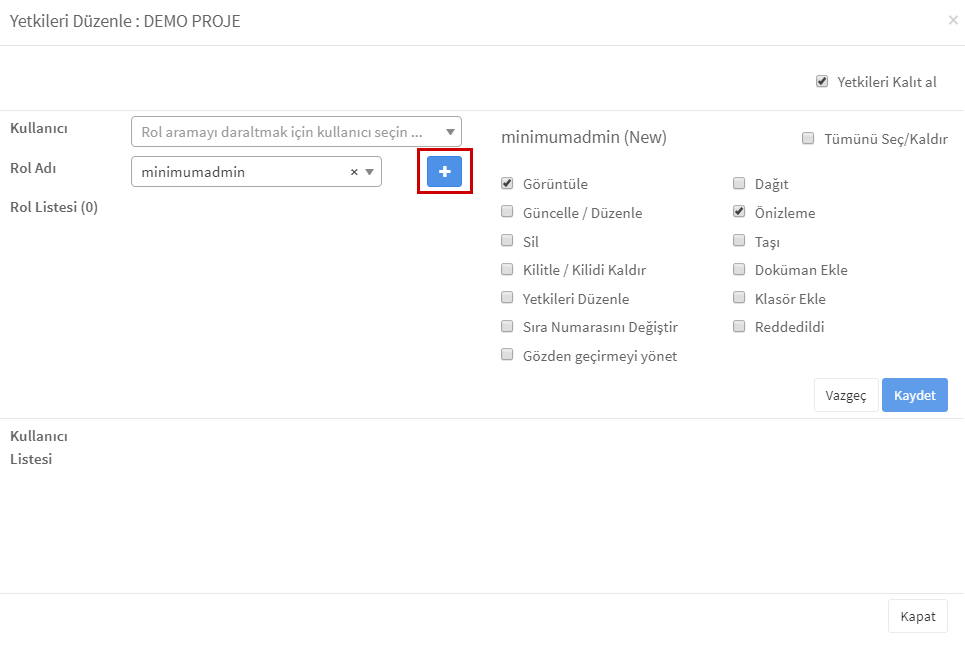Image resolution: width=965 pixels, height=648 pixels.
Task: Enable Sıra Numarasını Değiştir checkbox
Action: pos(507,326)
